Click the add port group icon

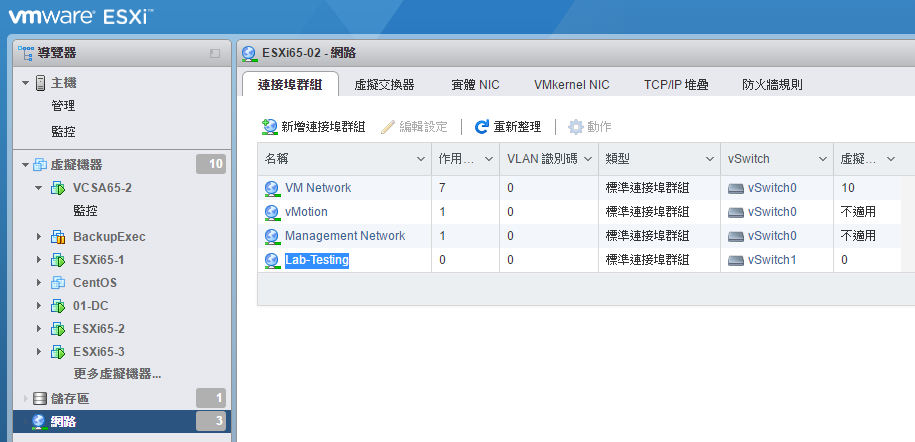(270, 127)
